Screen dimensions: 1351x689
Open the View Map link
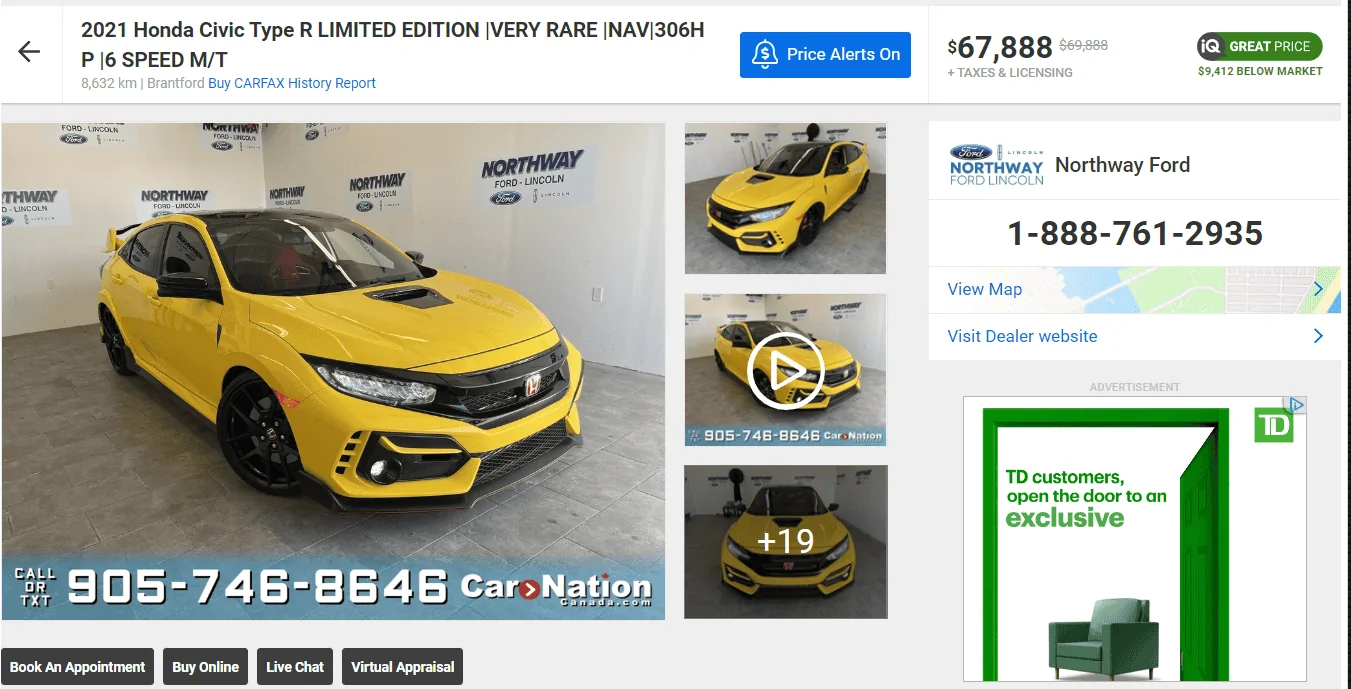click(x=985, y=289)
